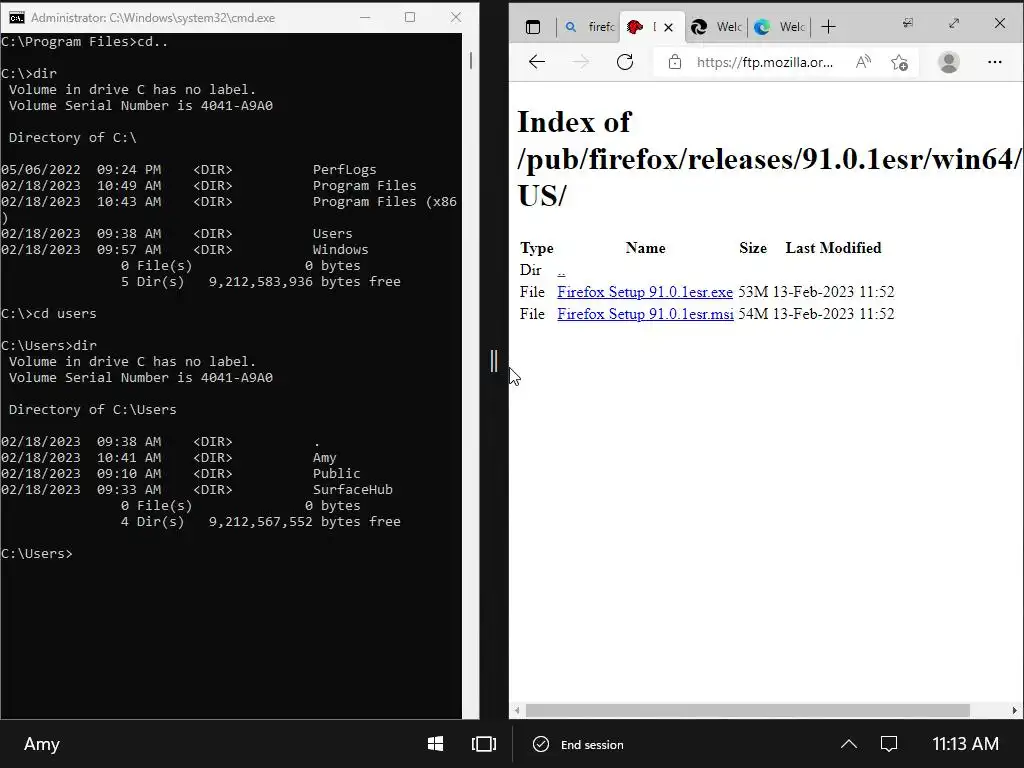The image size is (1024, 768).
Task: Click the 'PerfLogs' directory entry in cmd
Action: [x=344, y=170]
